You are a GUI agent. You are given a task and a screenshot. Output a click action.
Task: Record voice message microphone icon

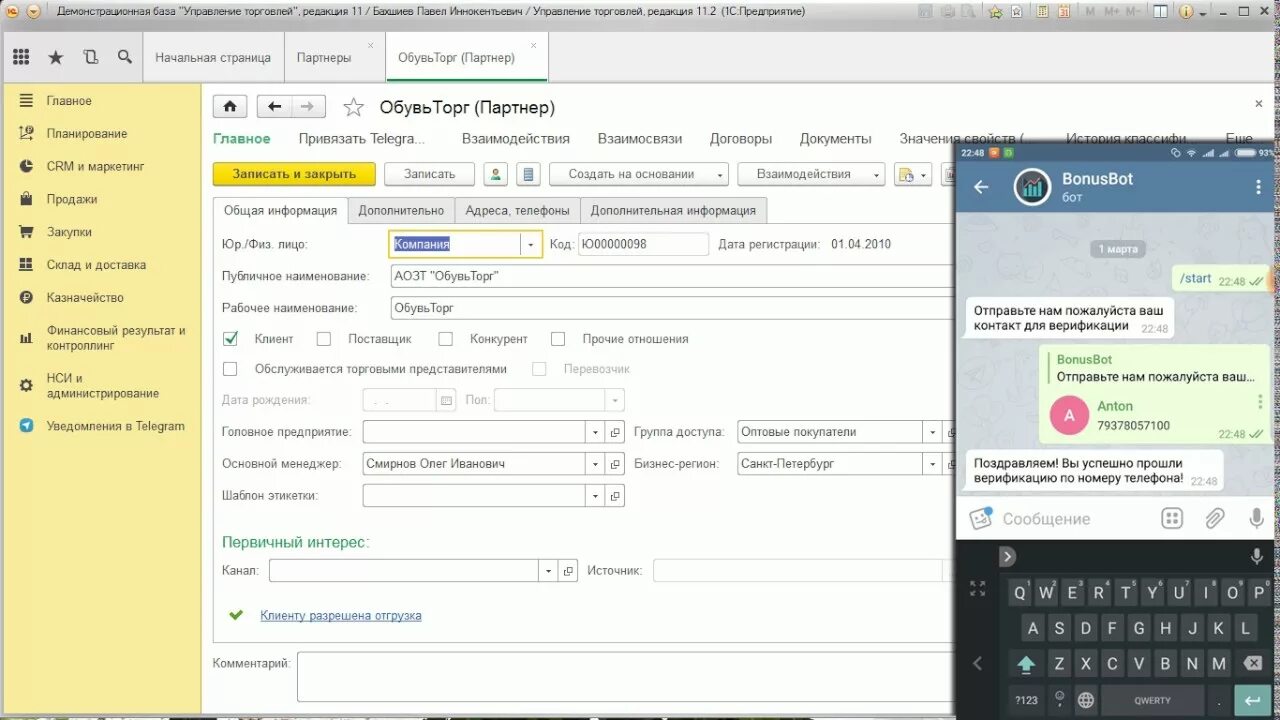[1257, 518]
